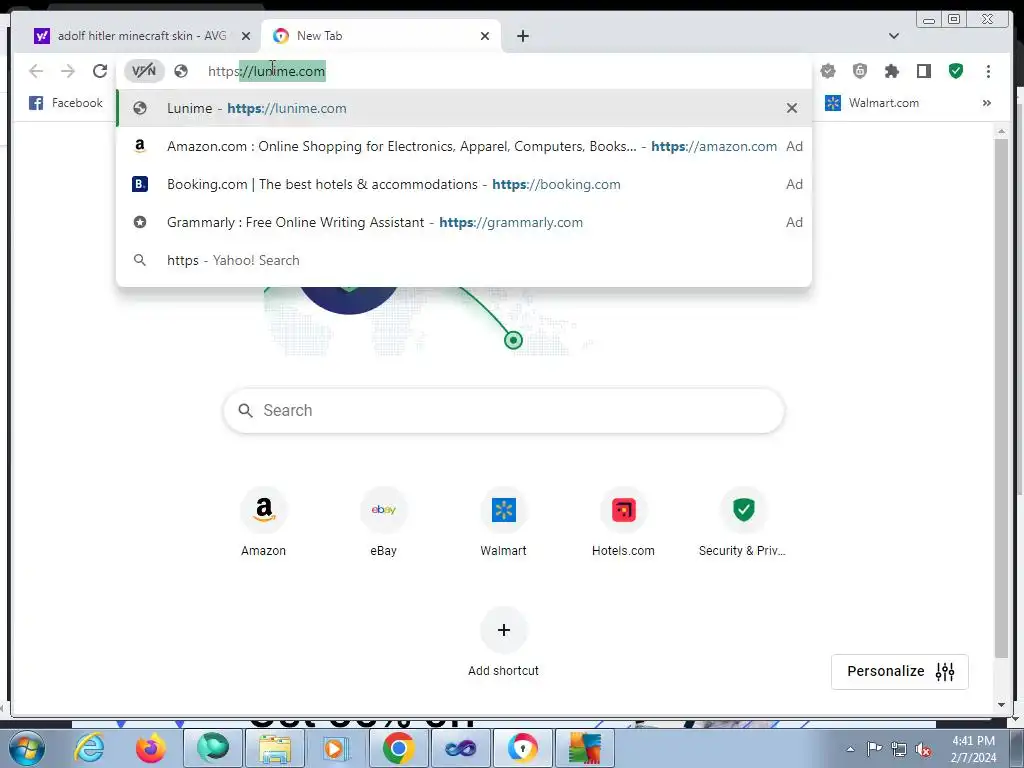Open the browser three-dot menu
Viewport: 1024px width, 768px height.
pos(988,71)
